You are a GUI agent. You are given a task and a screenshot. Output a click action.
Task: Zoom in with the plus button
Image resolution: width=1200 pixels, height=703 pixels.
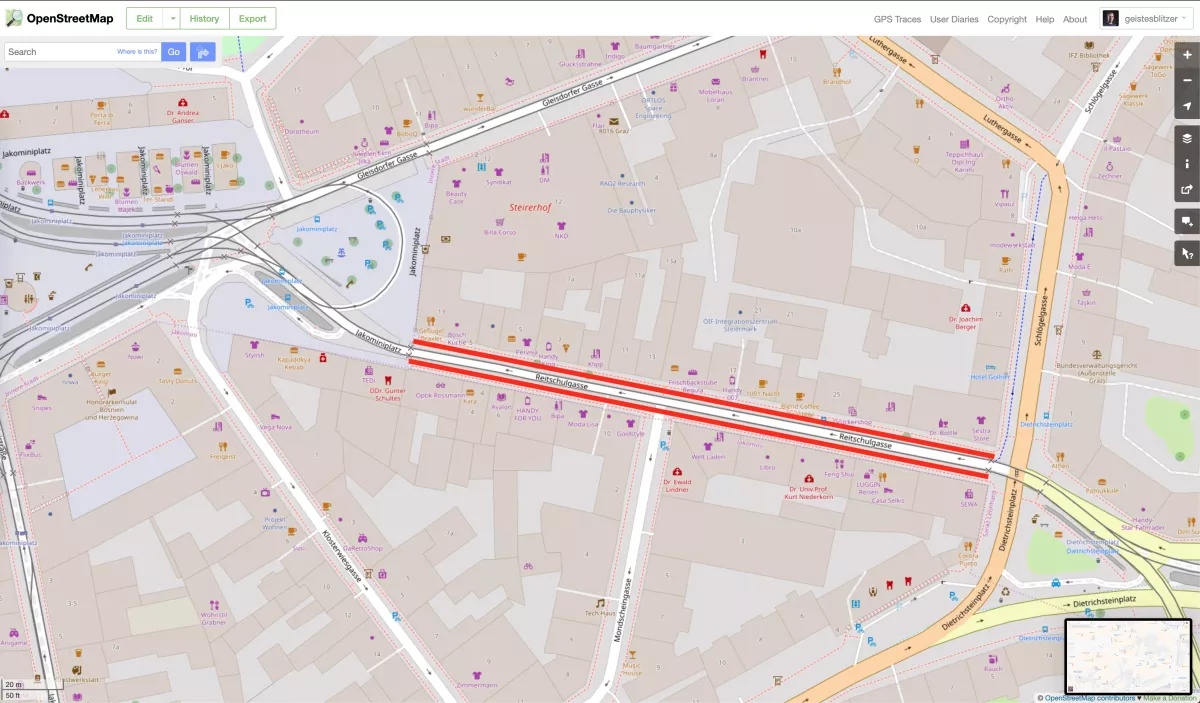(1187, 55)
